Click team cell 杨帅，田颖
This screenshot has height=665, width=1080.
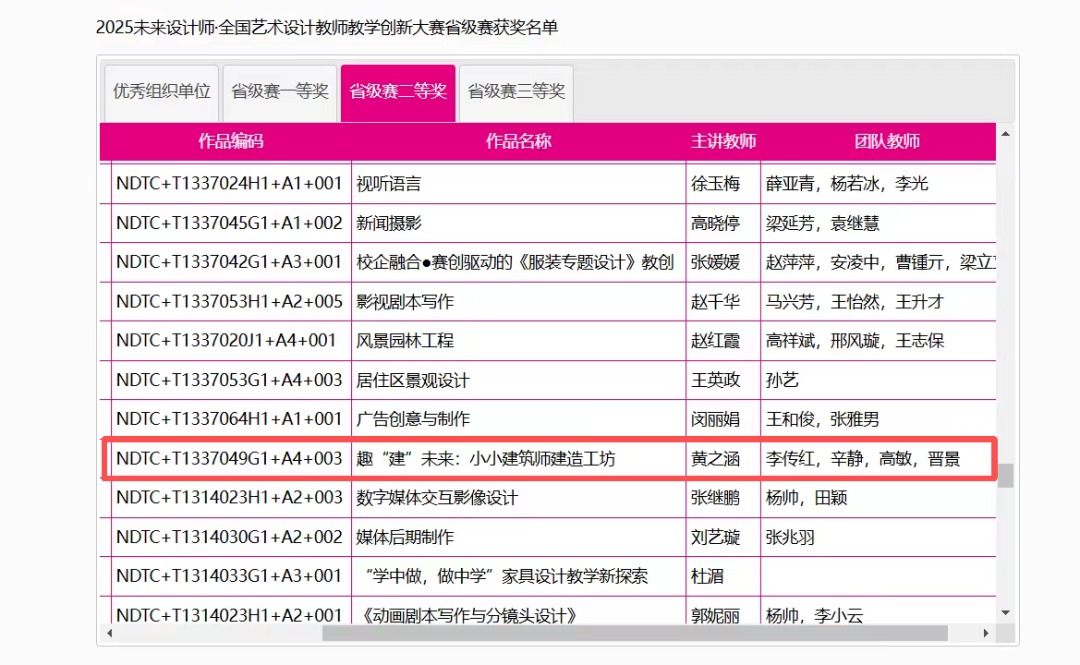(x=806, y=498)
